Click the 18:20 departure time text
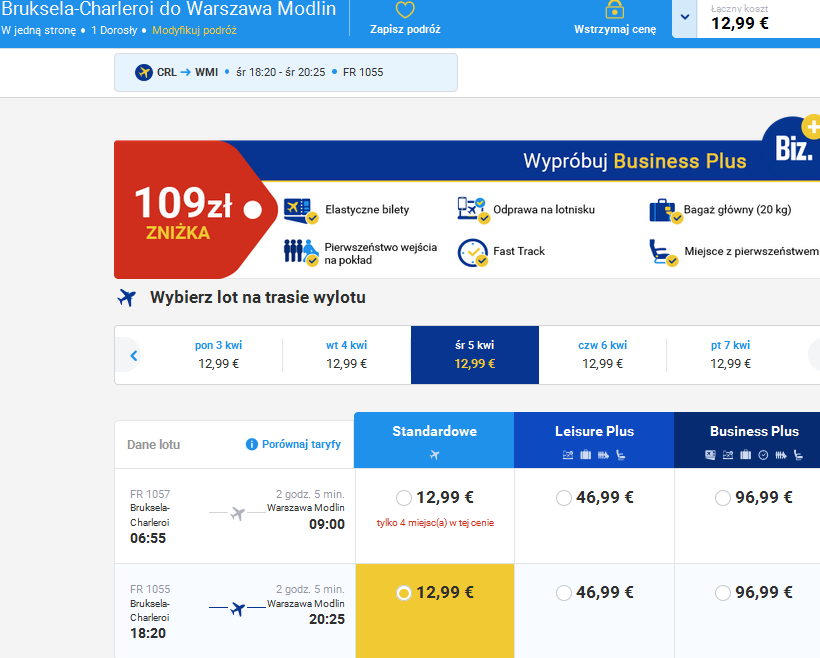The height and width of the screenshot is (658, 820). pos(148,633)
